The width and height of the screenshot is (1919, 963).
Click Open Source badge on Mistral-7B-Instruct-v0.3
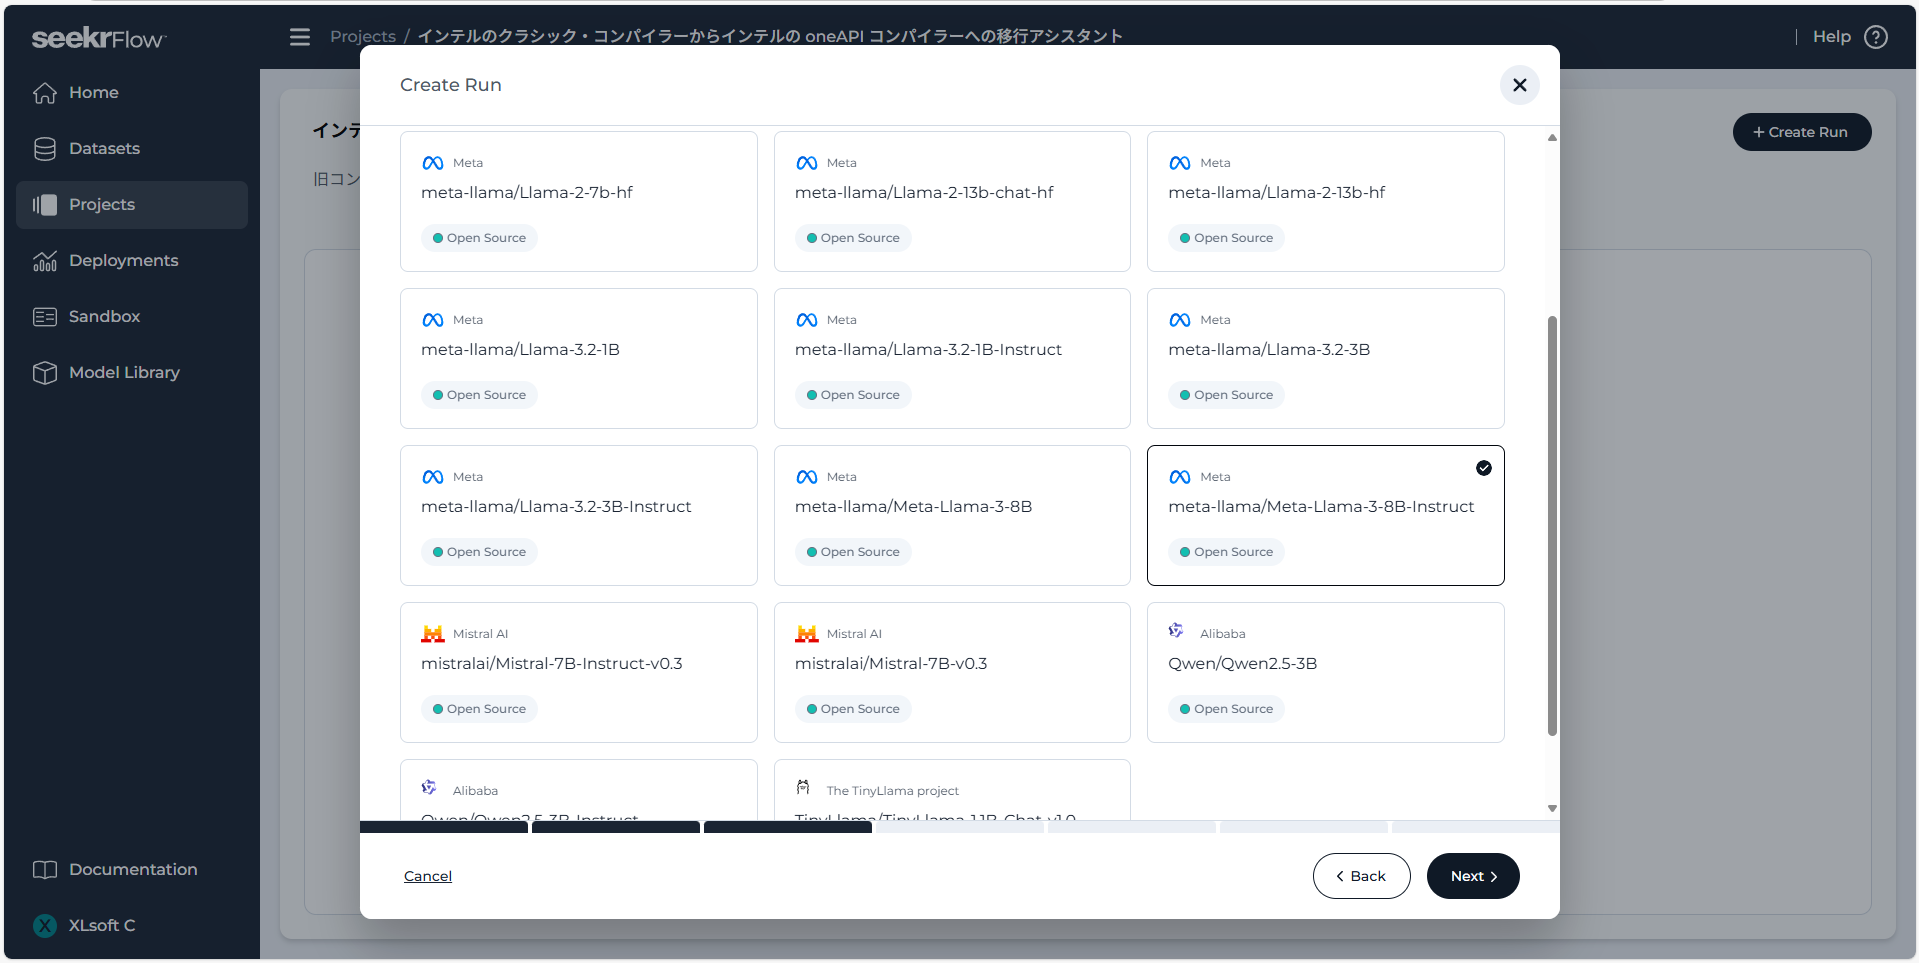pos(479,709)
